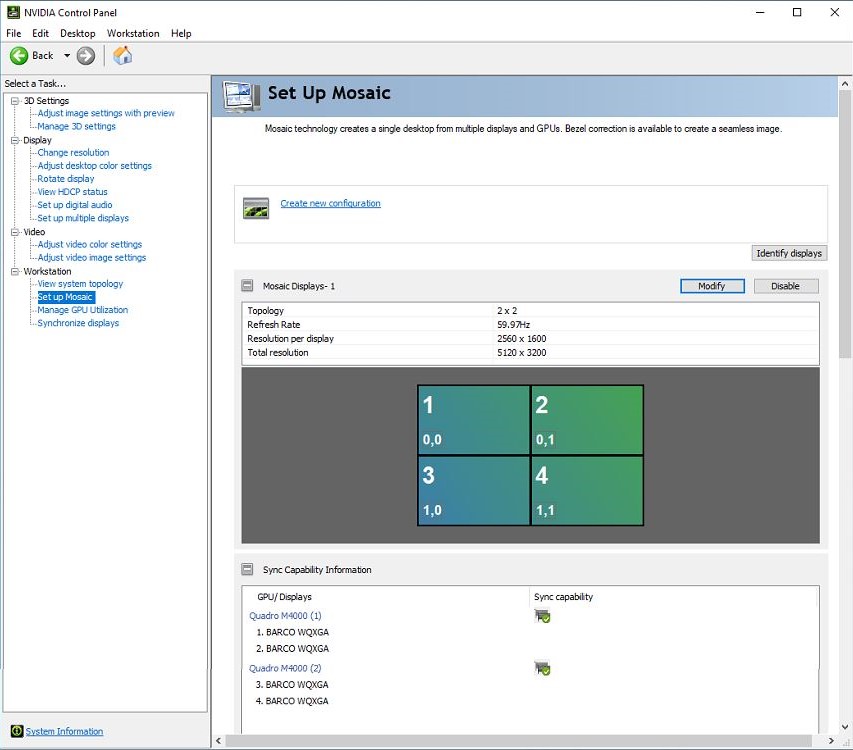Click the Topology value 2 x 2
853x750 pixels.
(x=507, y=311)
